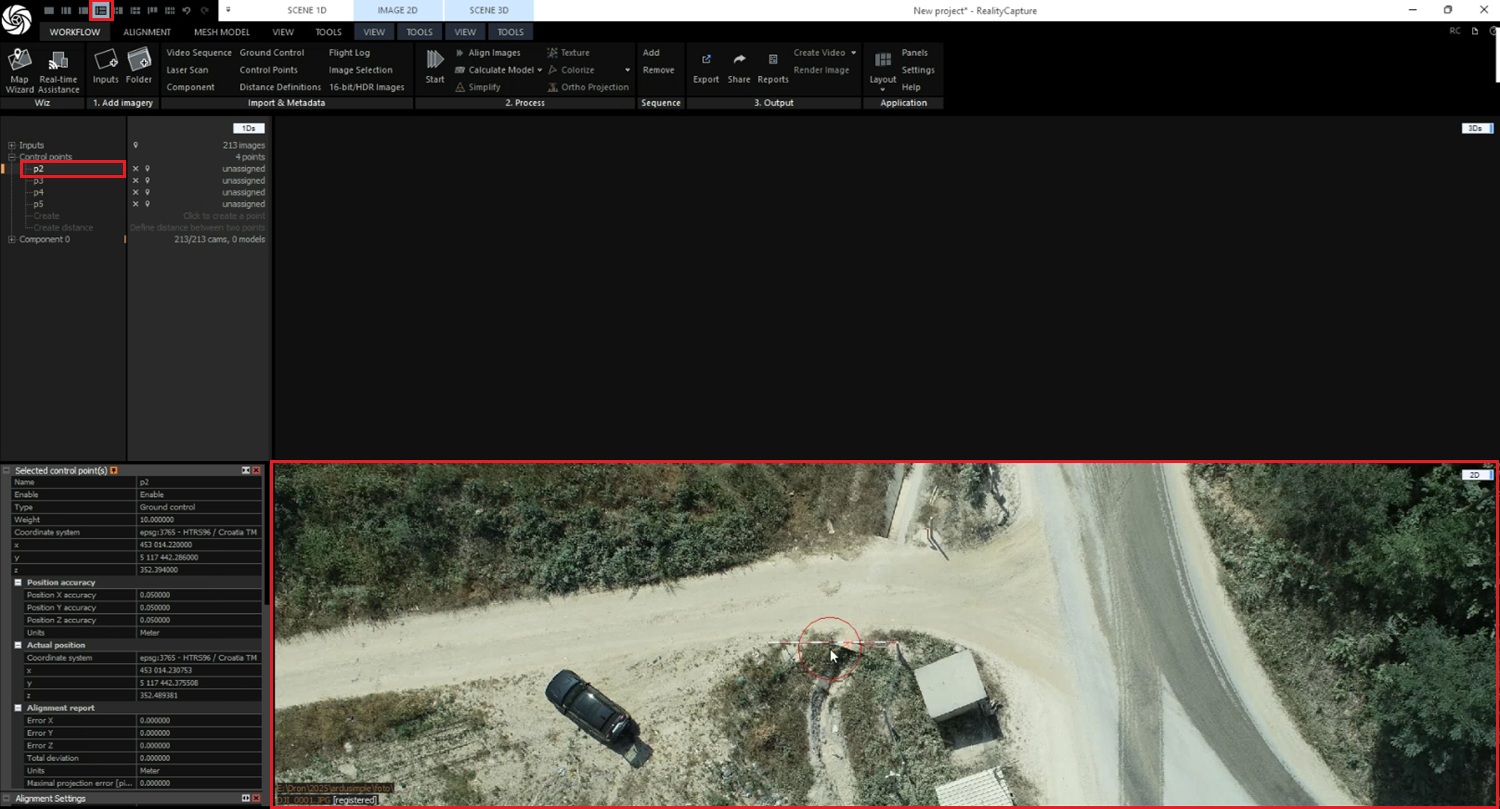Open the Calculate Model dropdown arrow

pyautogui.click(x=540, y=70)
